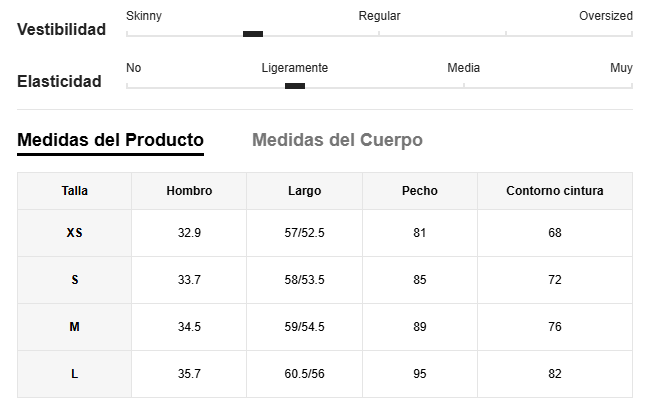Click the Regular label on fit scale
The image size is (646, 403).
[x=379, y=16]
